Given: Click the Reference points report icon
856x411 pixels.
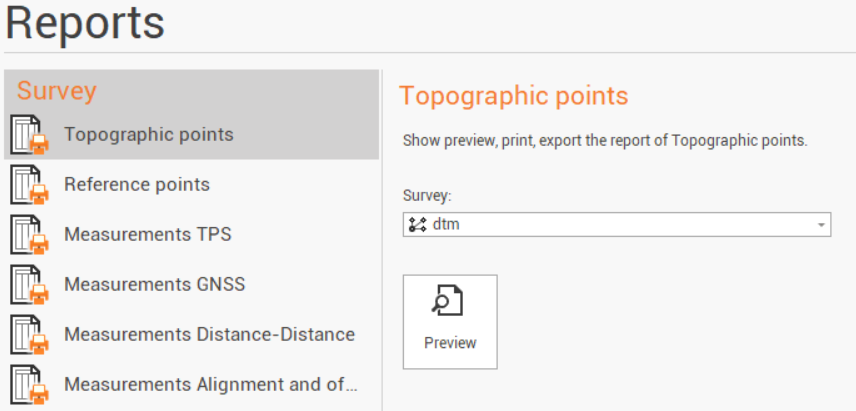Looking at the screenshot, I should (30, 185).
